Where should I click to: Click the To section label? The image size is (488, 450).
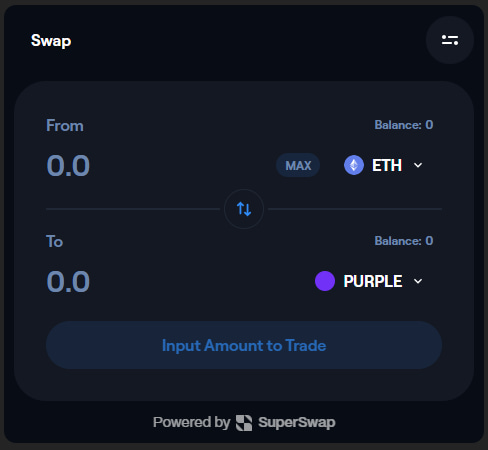(54, 241)
